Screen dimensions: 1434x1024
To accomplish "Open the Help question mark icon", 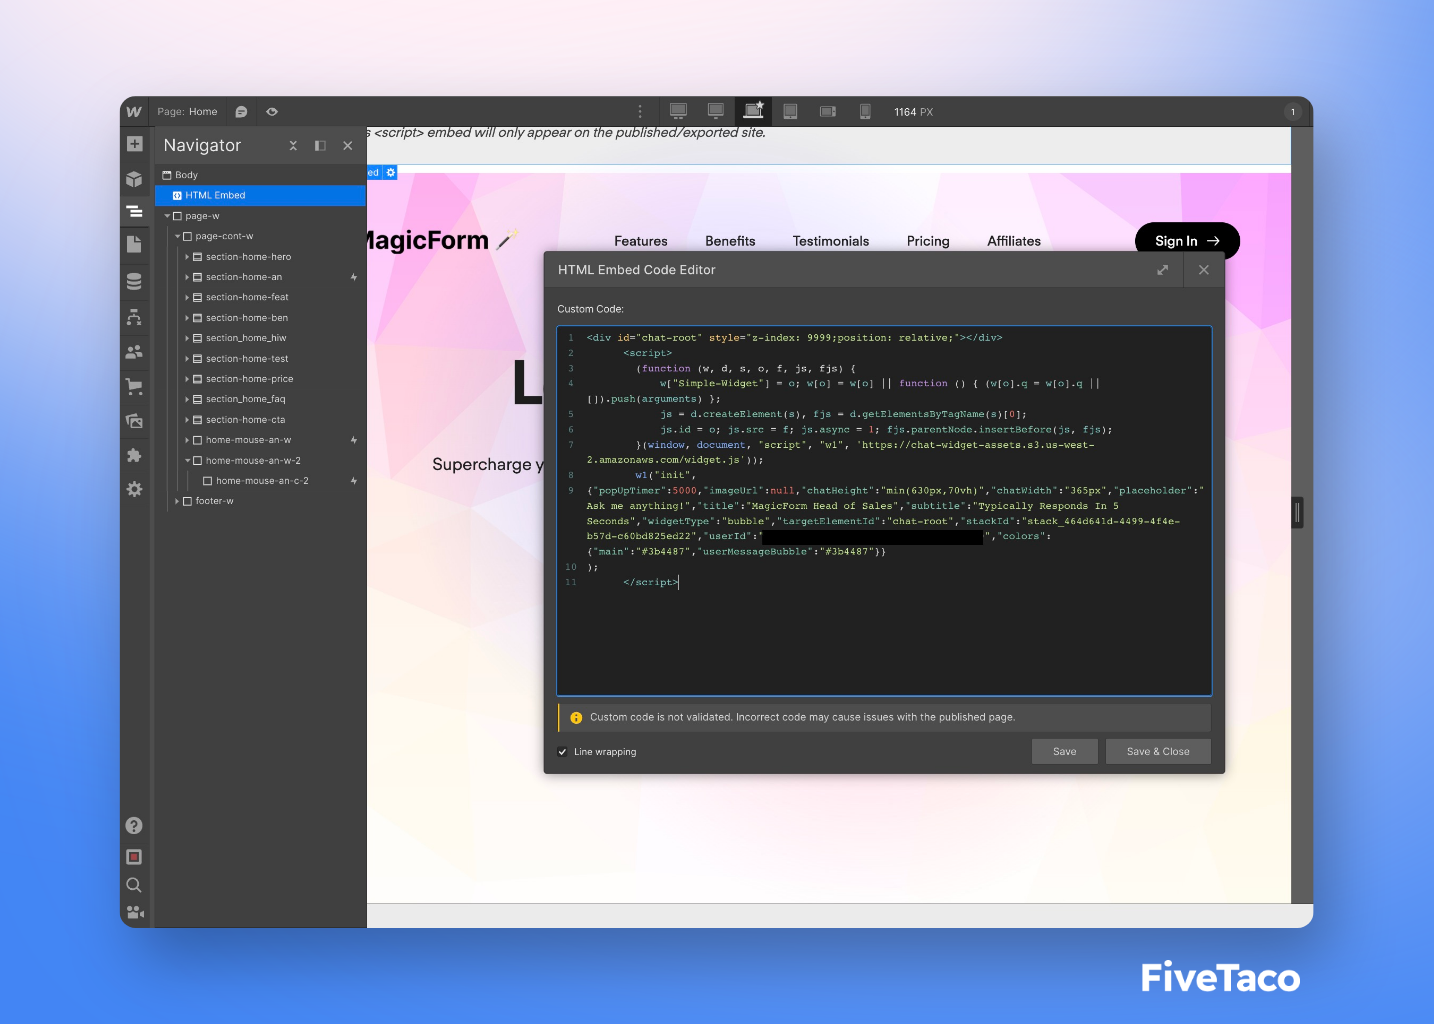I will click(x=134, y=825).
